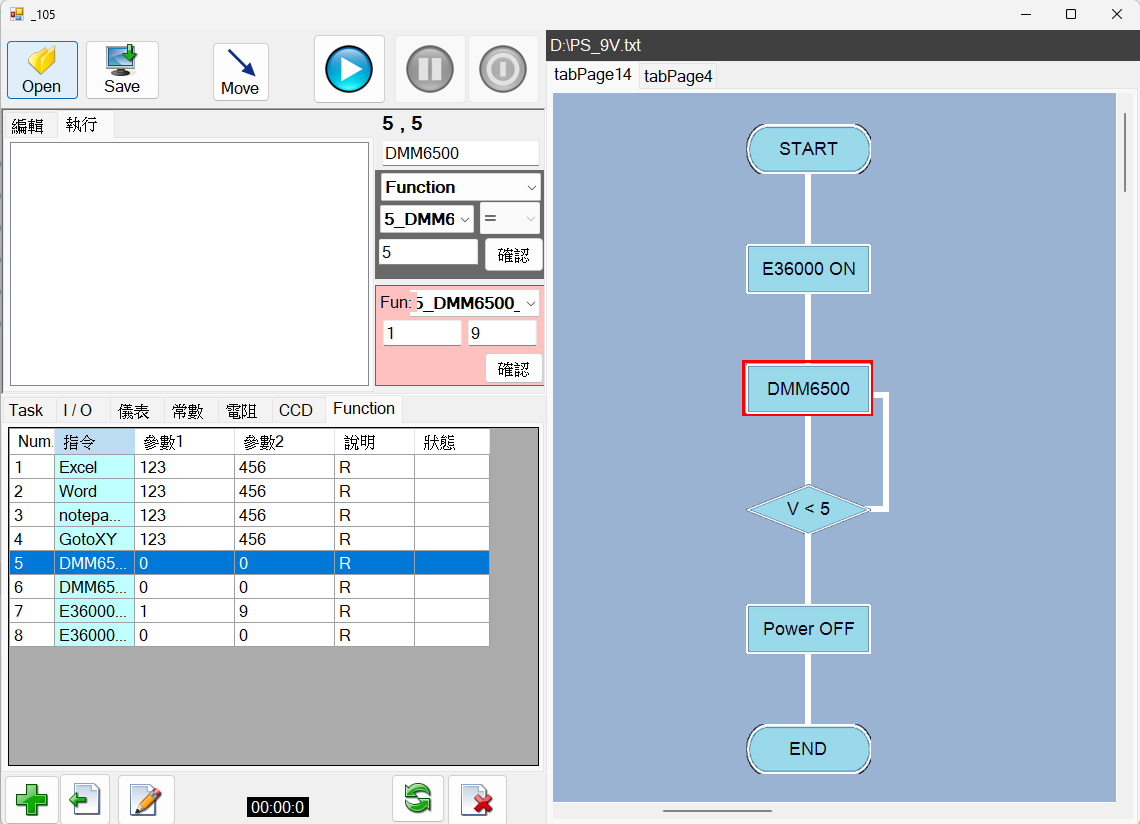
Task: Click the 狀態 column header
Action: (x=451, y=441)
